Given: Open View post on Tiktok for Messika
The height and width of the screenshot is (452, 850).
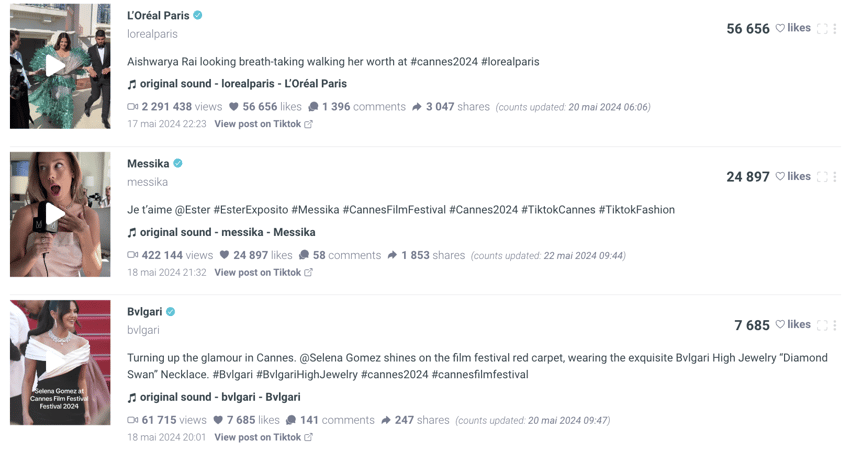Looking at the screenshot, I should point(263,273).
